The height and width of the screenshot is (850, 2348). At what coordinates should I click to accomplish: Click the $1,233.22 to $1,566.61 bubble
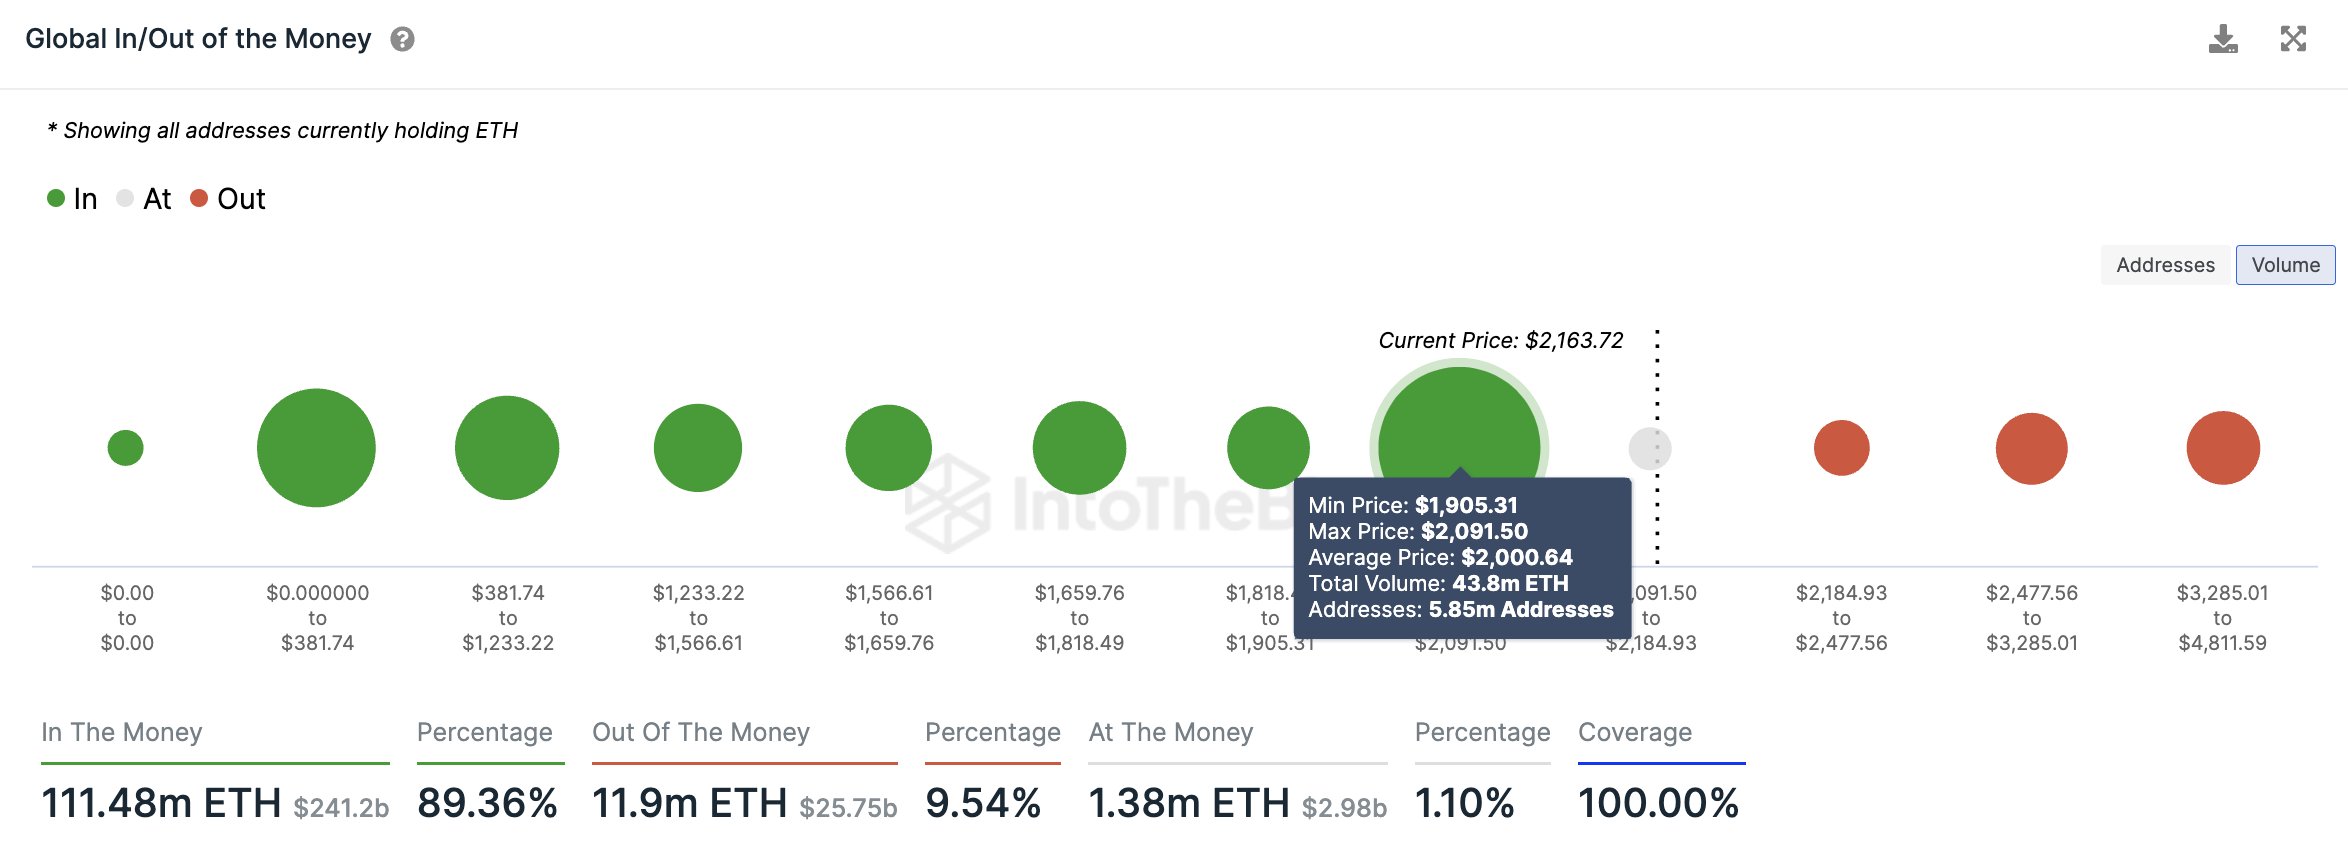[x=698, y=448]
